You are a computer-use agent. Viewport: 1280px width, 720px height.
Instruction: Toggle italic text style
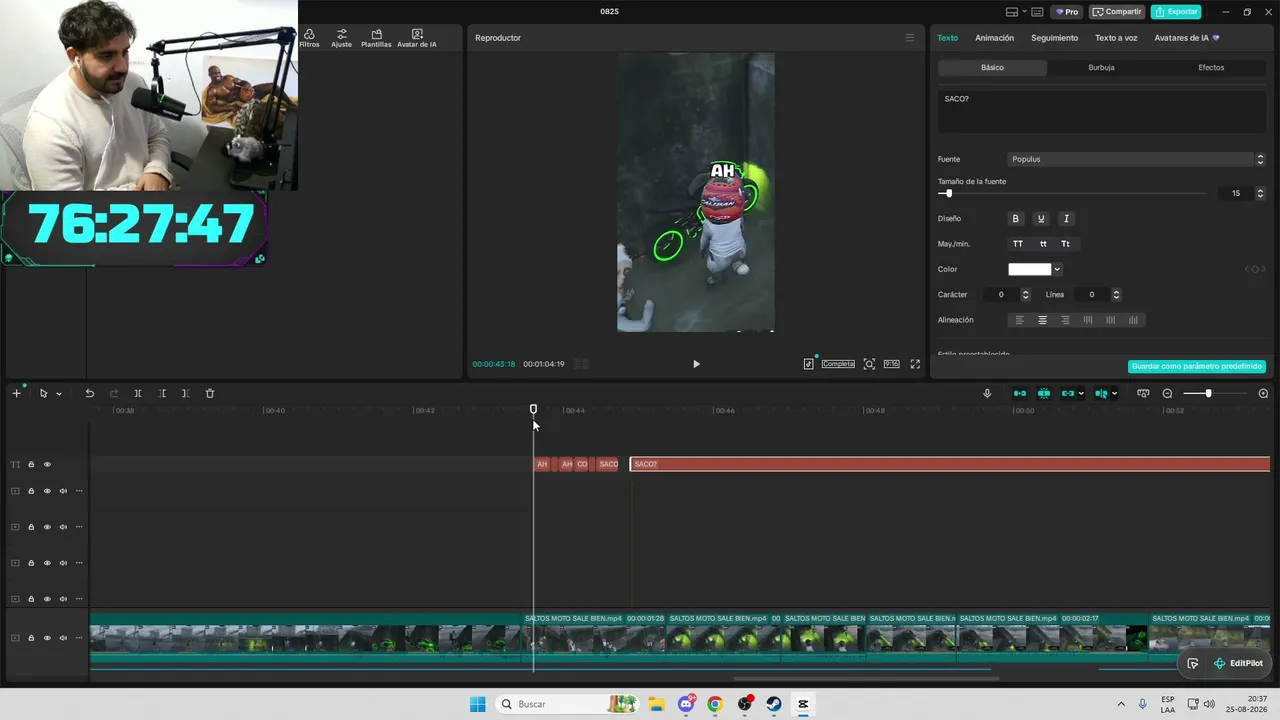coord(1066,219)
